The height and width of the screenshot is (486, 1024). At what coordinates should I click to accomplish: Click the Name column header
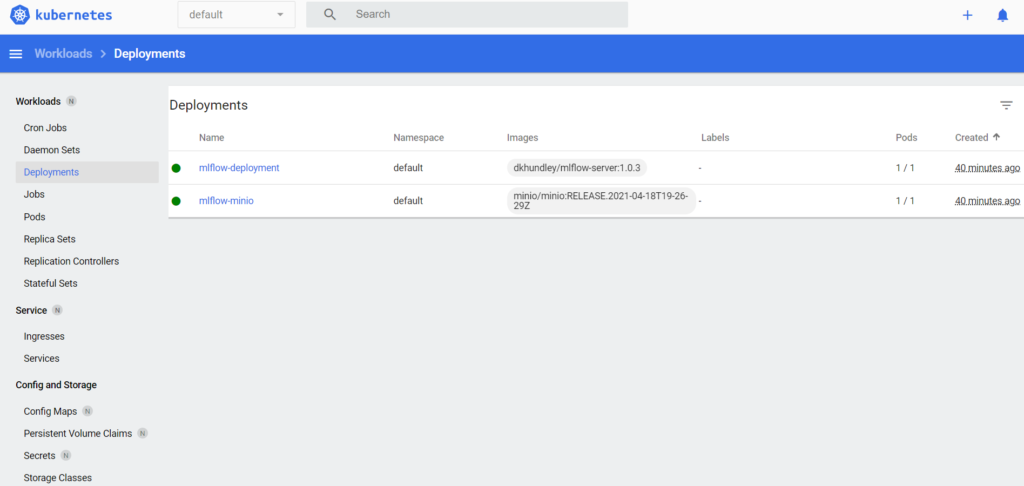click(212, 138)
